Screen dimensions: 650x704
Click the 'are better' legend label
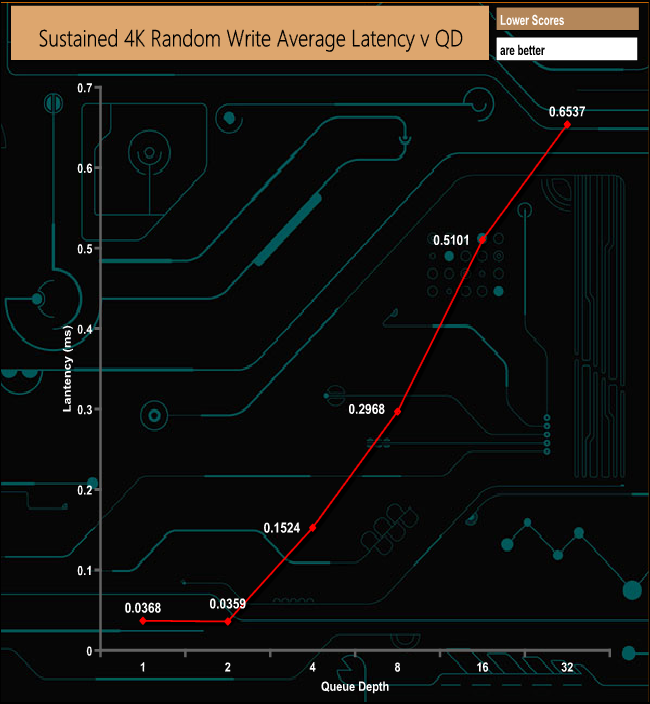tap(522, 50)
